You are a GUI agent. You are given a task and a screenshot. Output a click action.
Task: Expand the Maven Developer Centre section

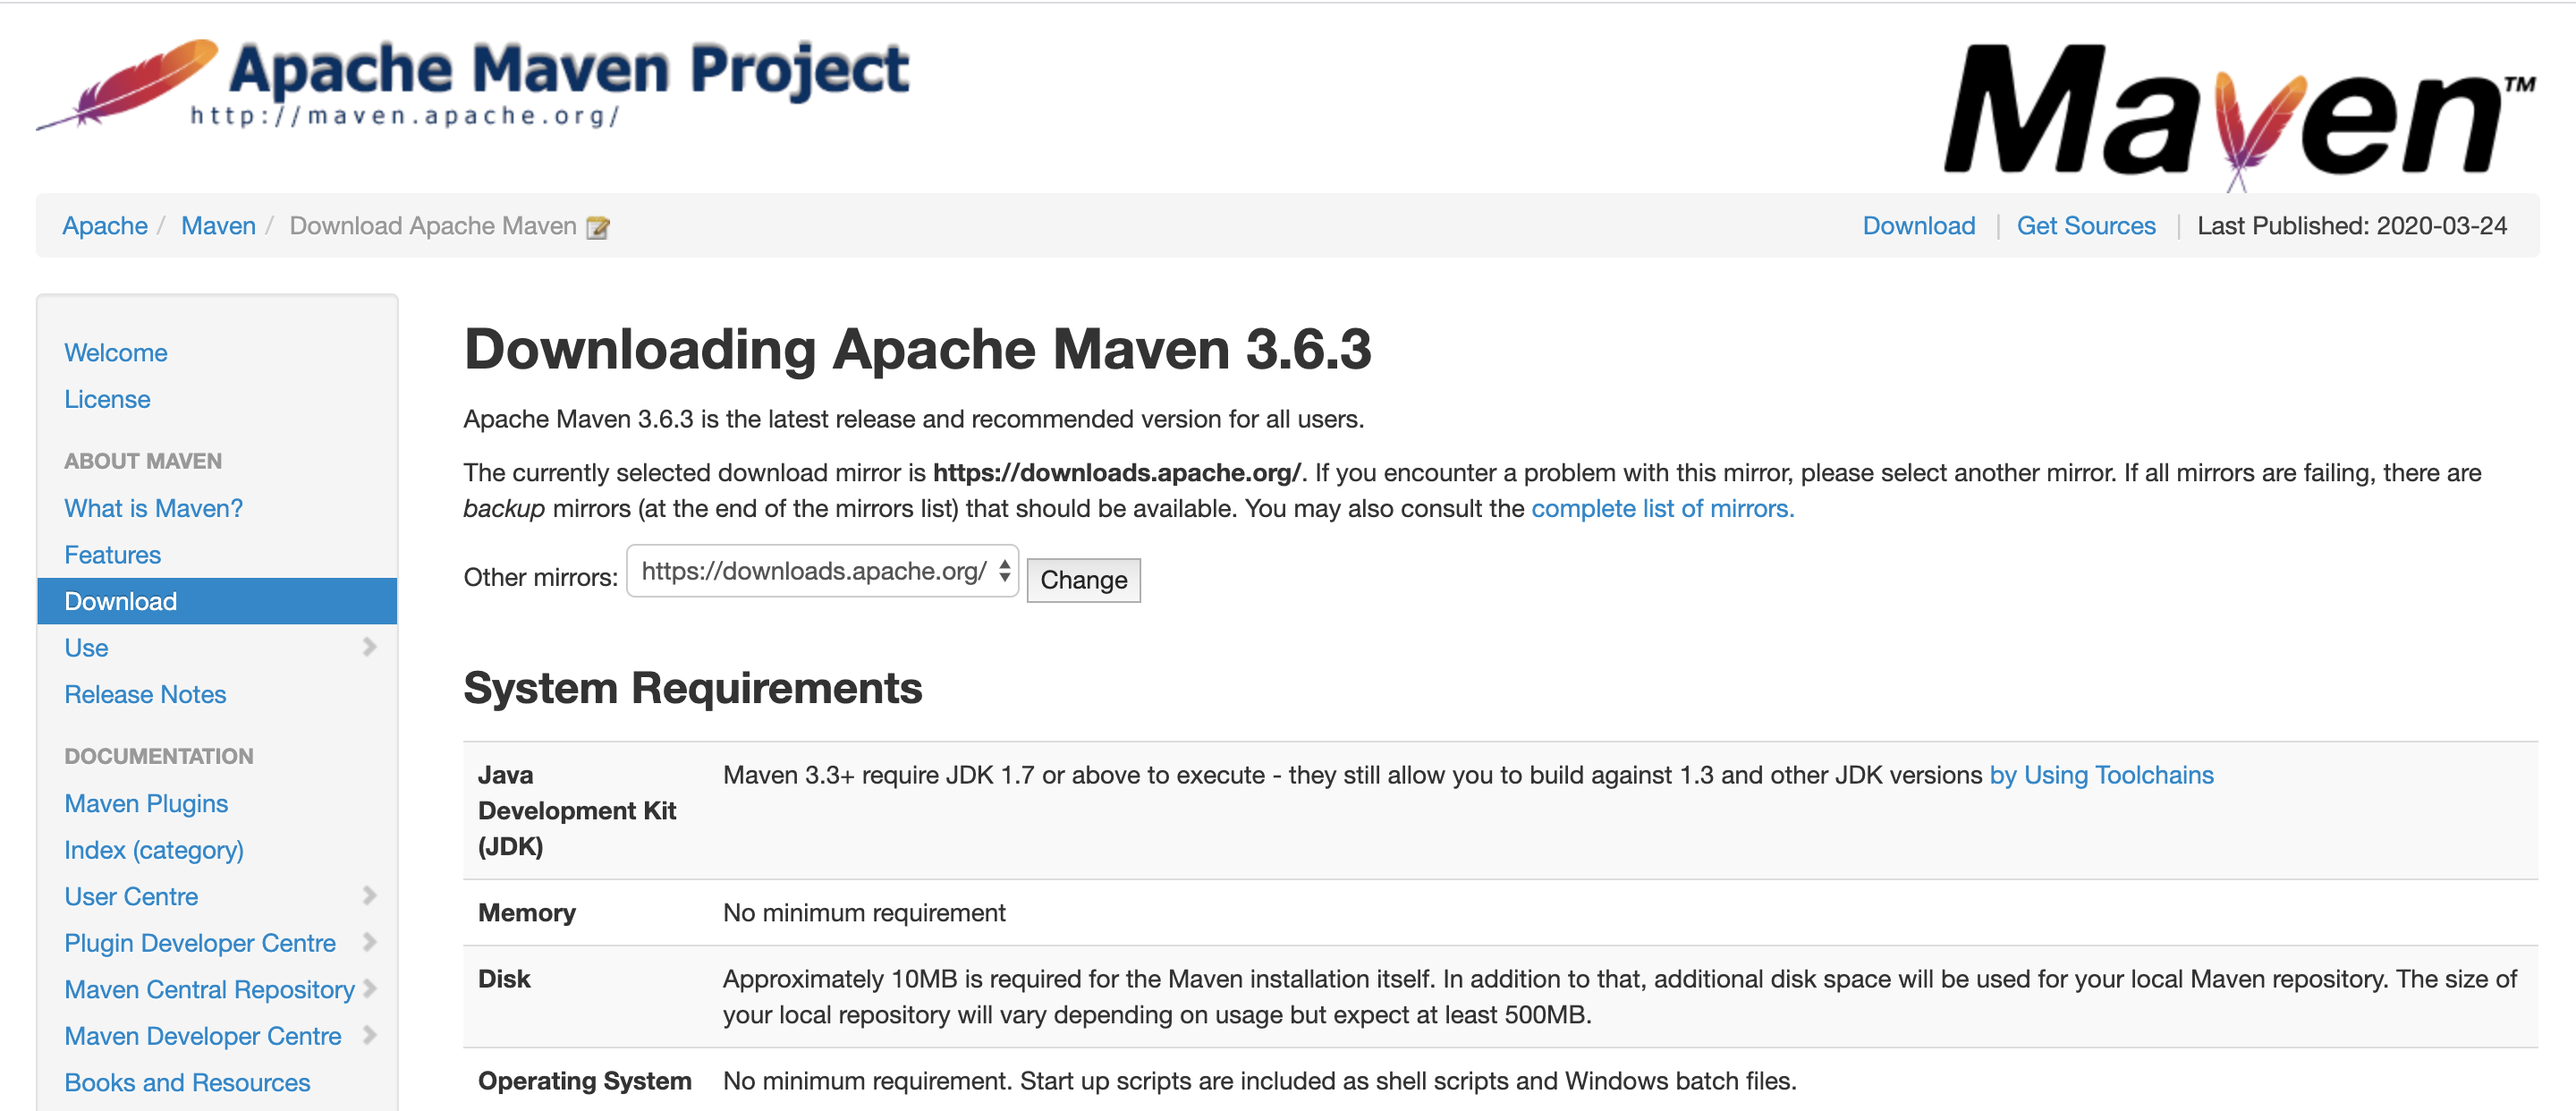(x=371, y=1035)
